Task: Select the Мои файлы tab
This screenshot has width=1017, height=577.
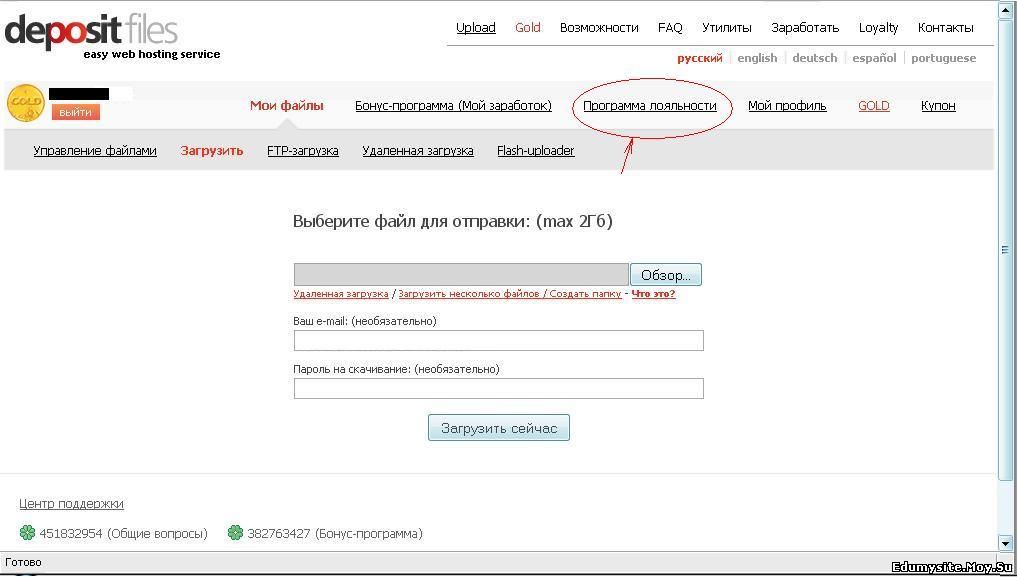Action: 287,106
